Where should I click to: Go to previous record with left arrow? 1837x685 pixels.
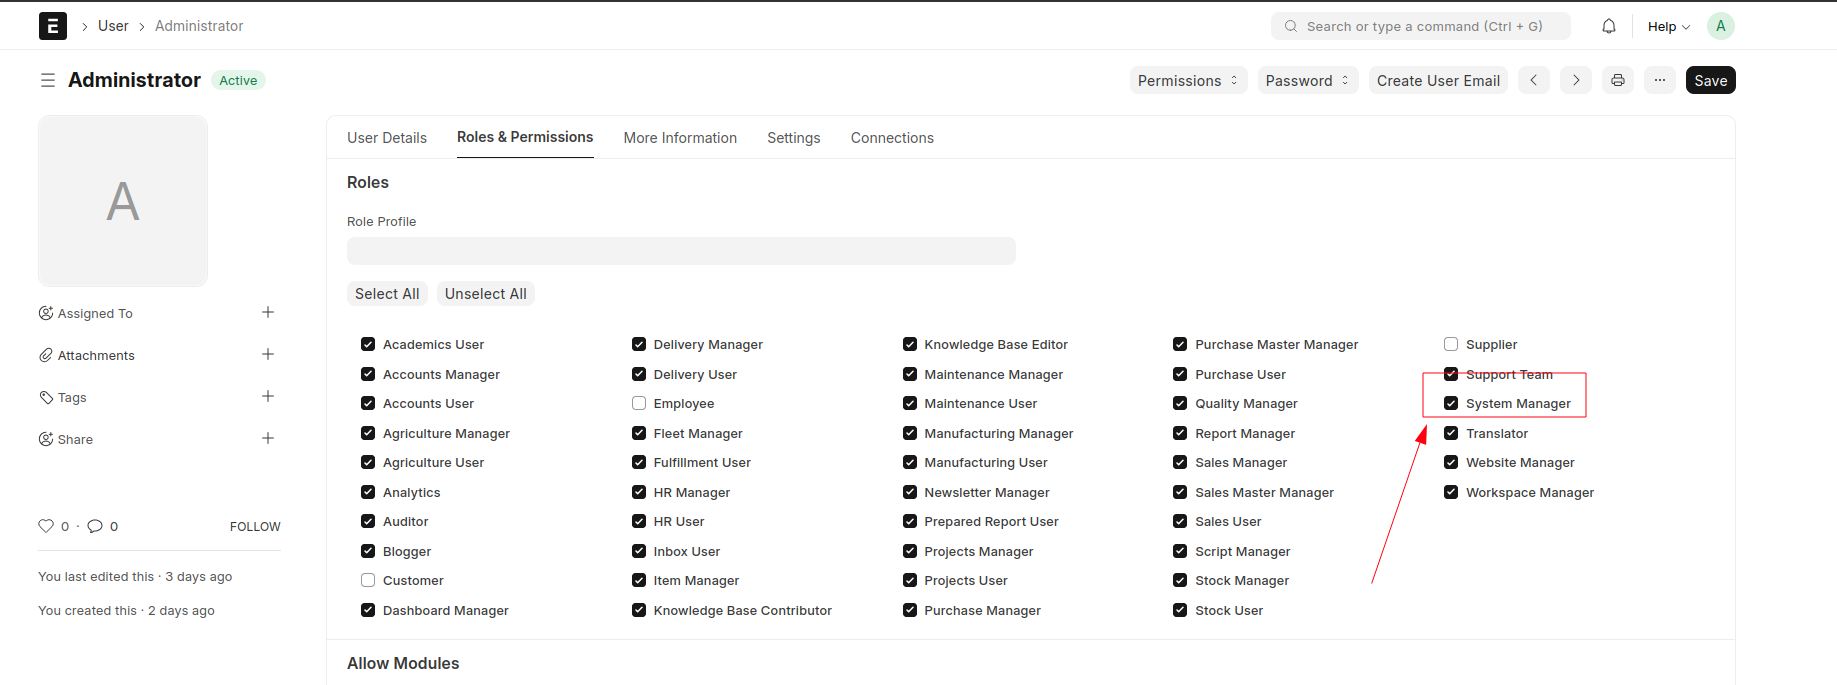click(1533, 80)
